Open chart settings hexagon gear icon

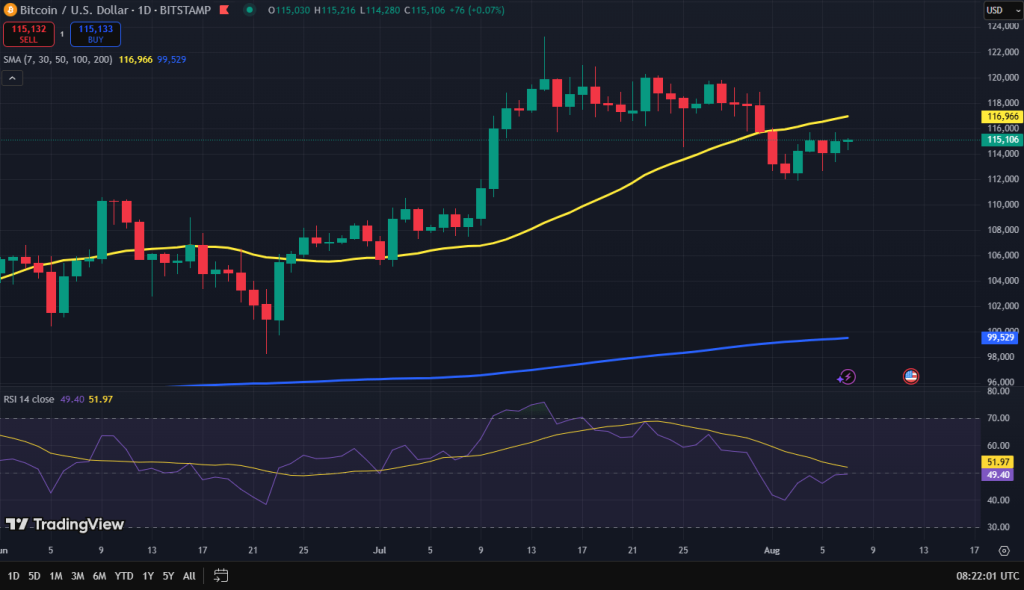(x=1003, y=550)
